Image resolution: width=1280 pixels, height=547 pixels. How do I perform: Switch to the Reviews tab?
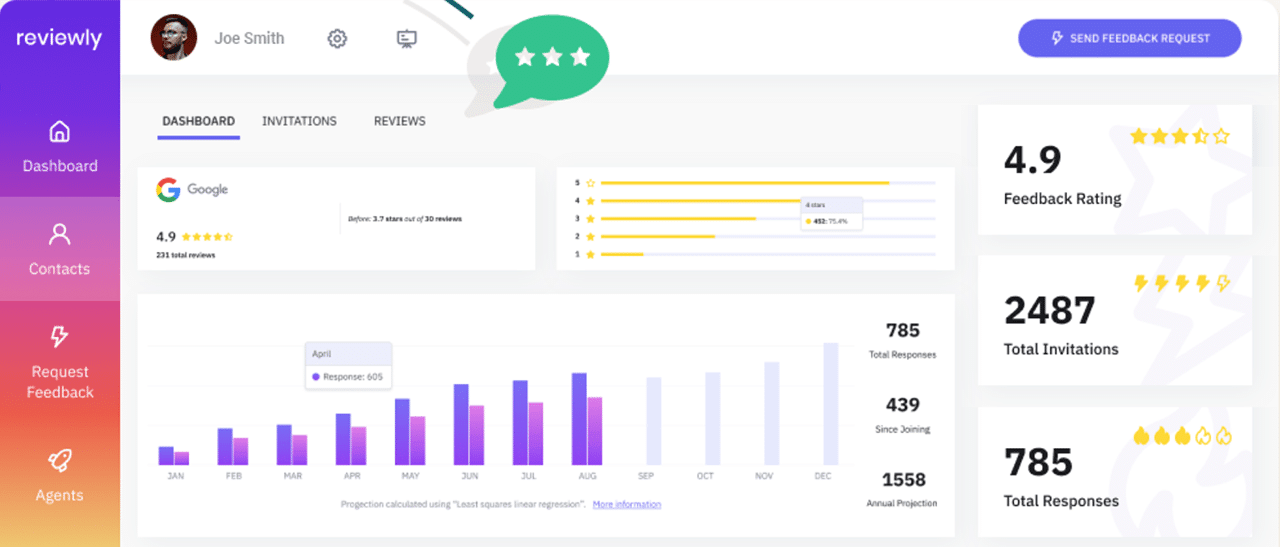tap(399, 121)
